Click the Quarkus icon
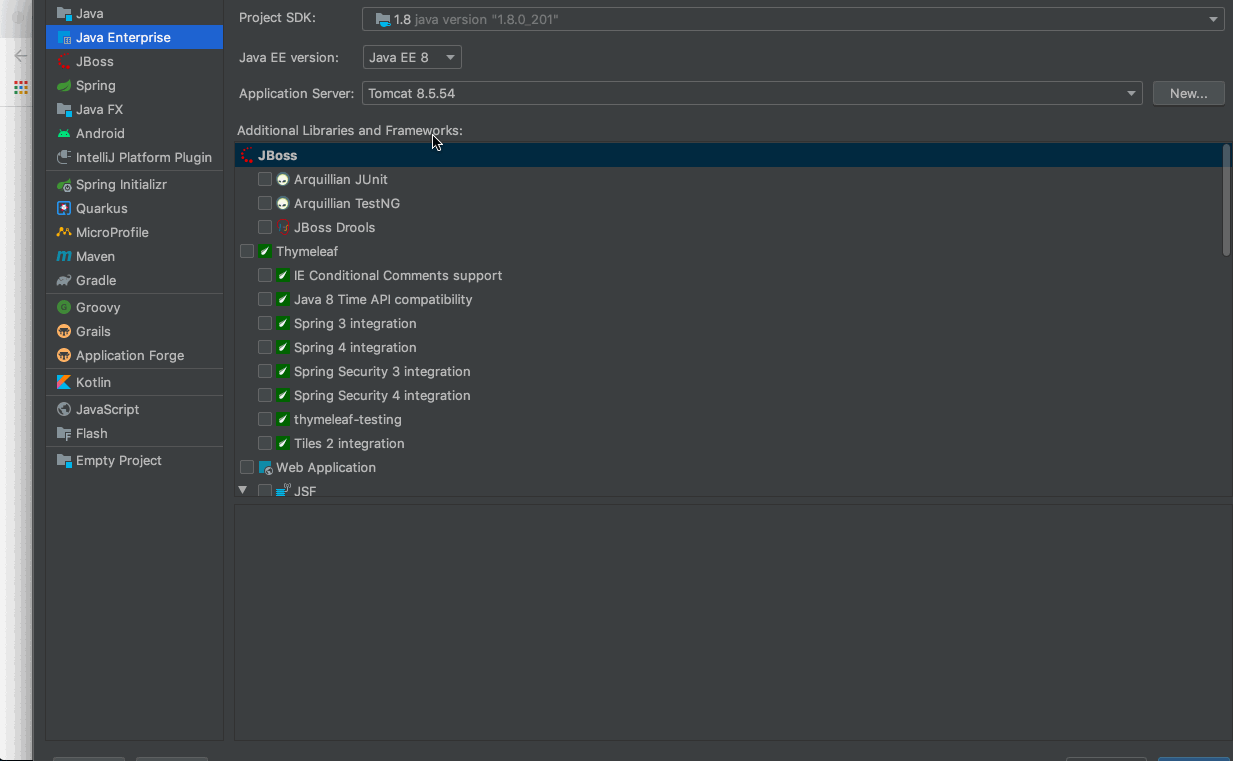1233x761 pixels. pyautogui.click(x=64, y=209)
